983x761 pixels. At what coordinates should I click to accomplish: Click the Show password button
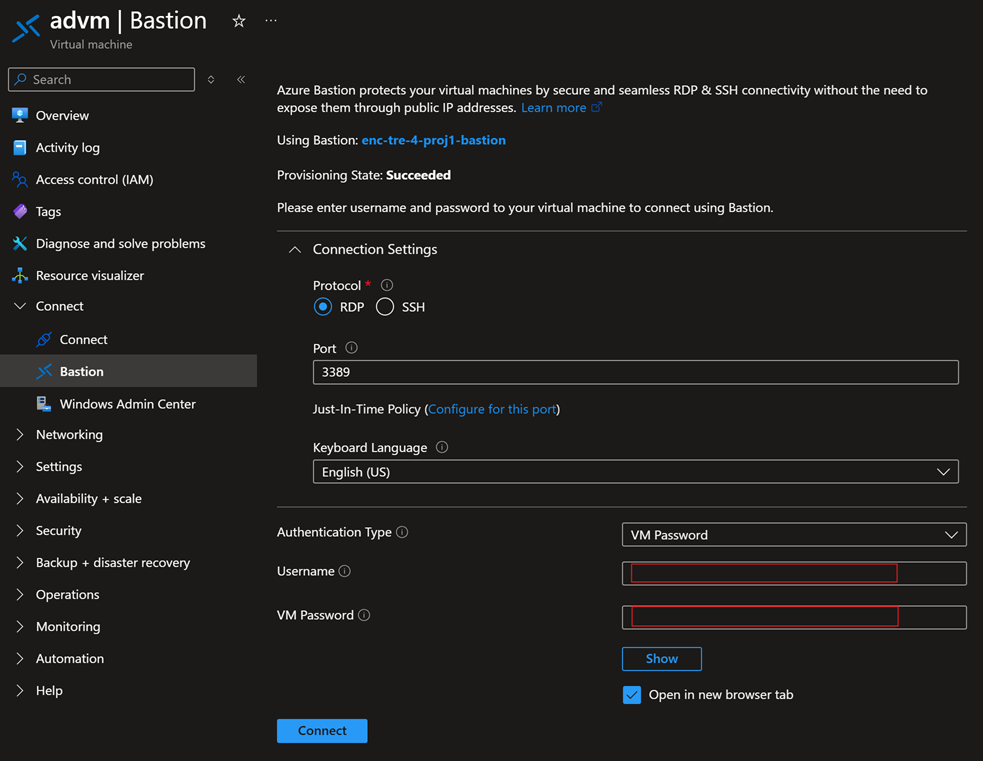pos(661,659)
